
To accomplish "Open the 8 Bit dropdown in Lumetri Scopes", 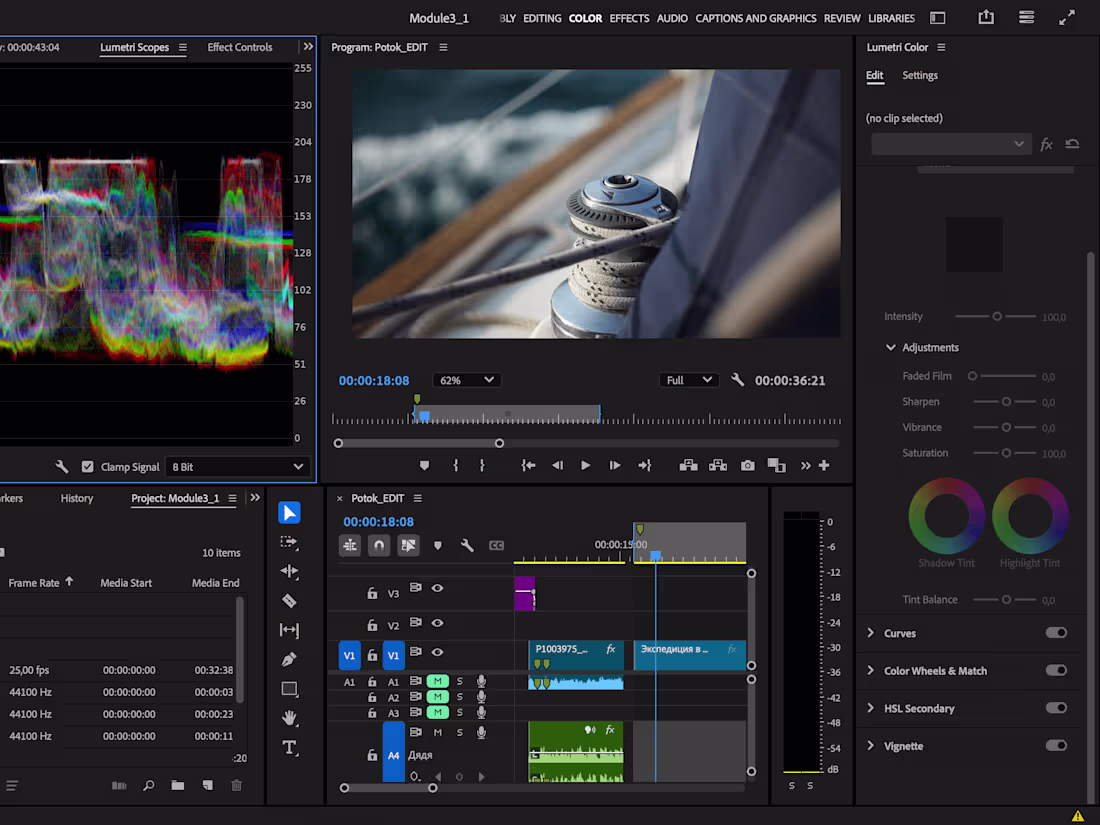I will pyautogui.click(x=237, y=466).
